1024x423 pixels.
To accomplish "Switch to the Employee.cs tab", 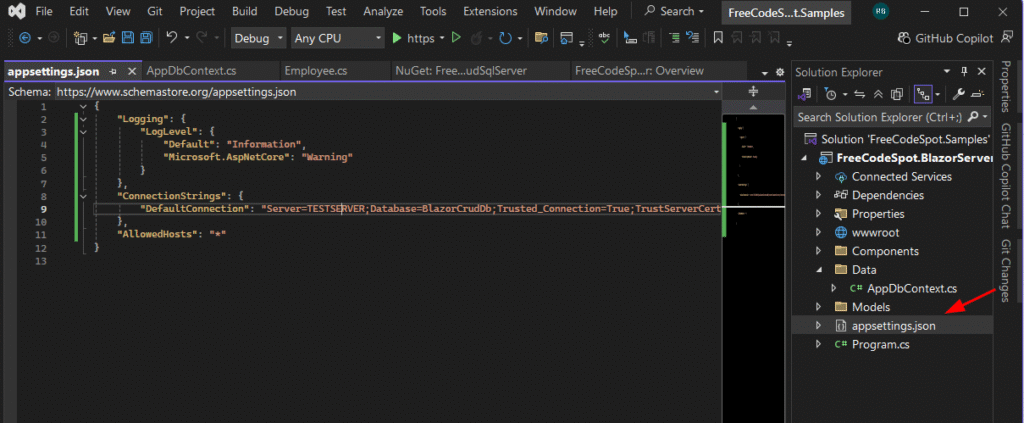I will pyautogui.click(x=316, y=70).
